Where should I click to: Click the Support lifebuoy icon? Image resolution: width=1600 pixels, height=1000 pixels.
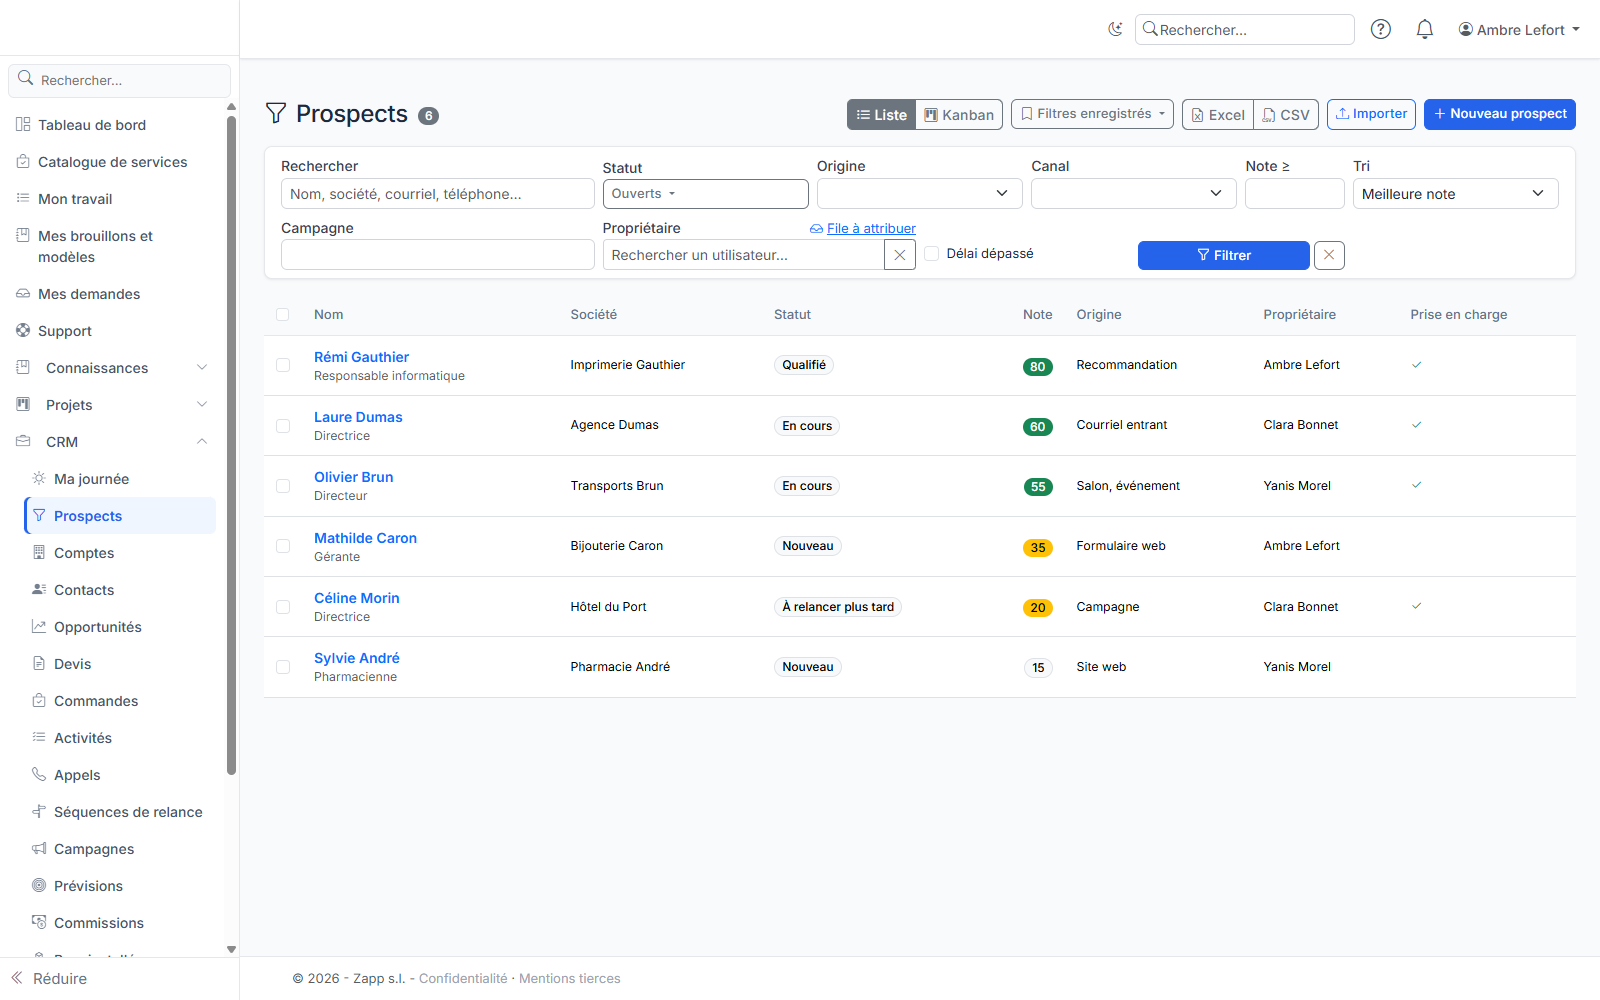[23, 330]
